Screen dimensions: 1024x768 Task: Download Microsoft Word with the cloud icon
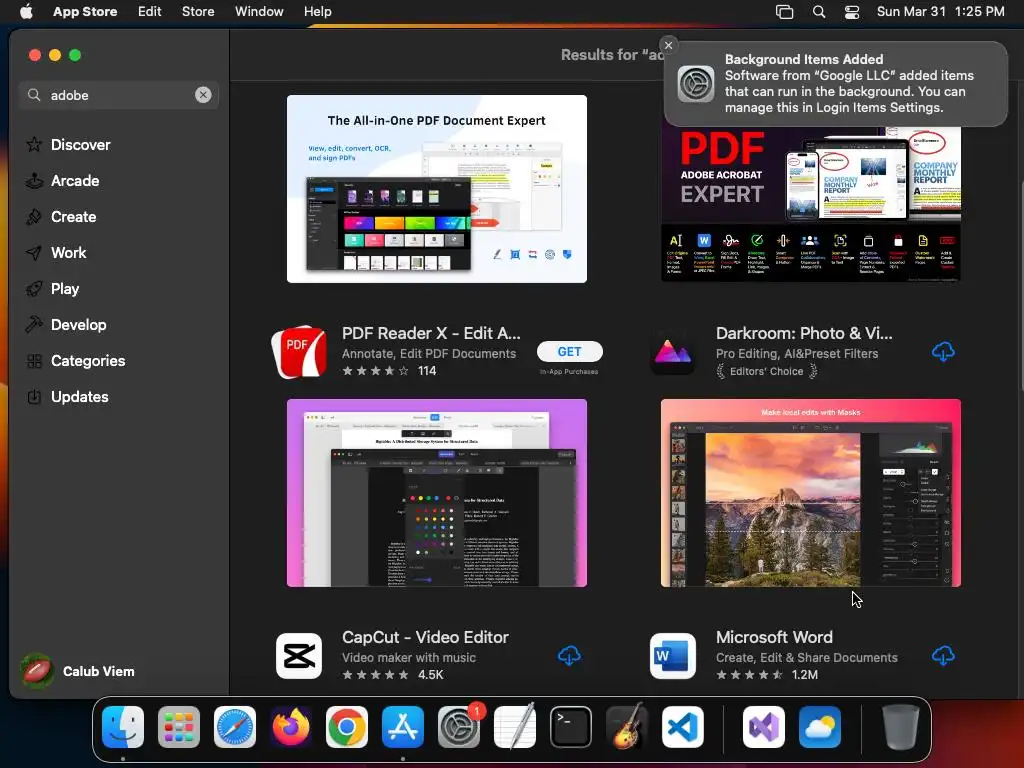click(x=943, y=655)
